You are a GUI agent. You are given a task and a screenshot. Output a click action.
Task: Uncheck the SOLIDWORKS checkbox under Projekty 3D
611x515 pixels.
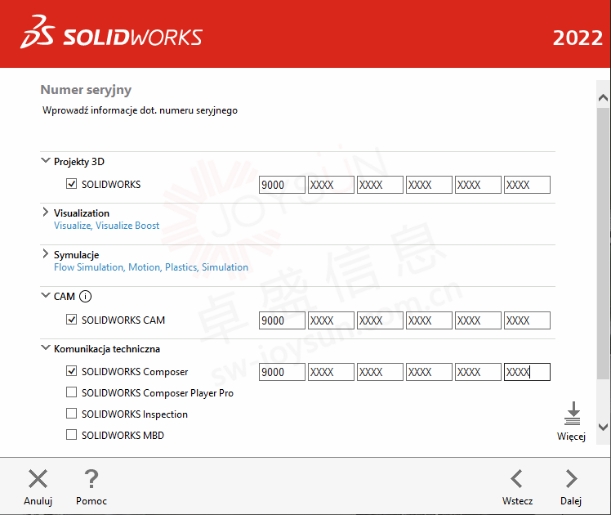(x=71, y=183)
